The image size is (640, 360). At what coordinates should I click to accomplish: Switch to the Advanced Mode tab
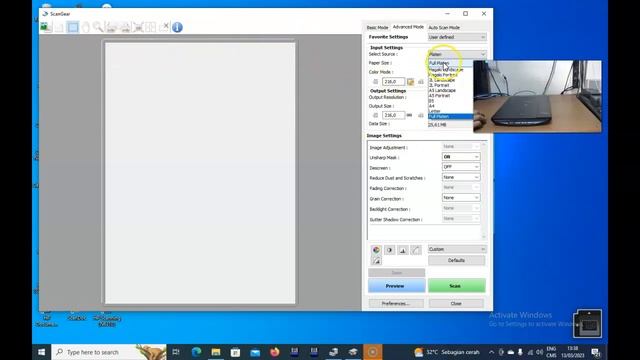pos(408,27)
